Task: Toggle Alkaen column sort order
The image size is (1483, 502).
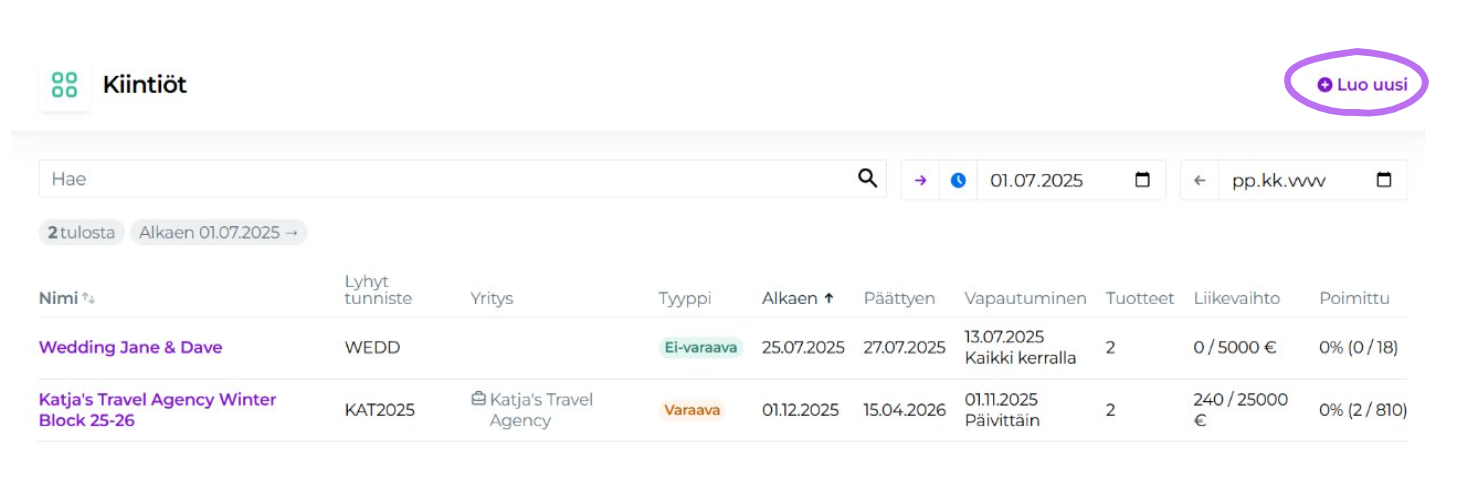Action: [x=797, y=298]
